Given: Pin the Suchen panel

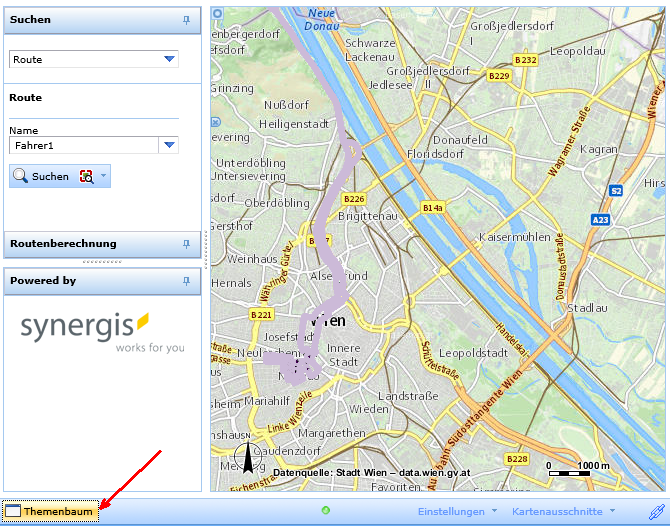Looking at the screenshot, I should coord(186,20).
